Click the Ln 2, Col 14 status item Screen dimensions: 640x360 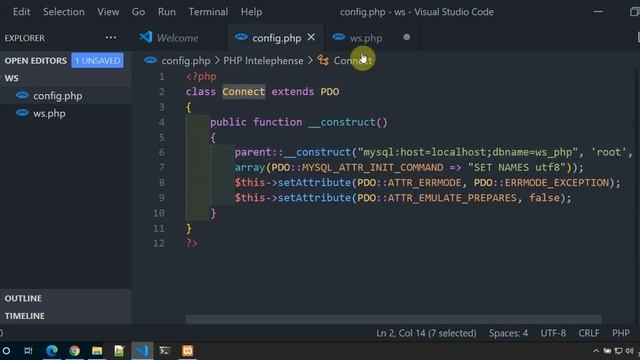(x=426, y=333)
